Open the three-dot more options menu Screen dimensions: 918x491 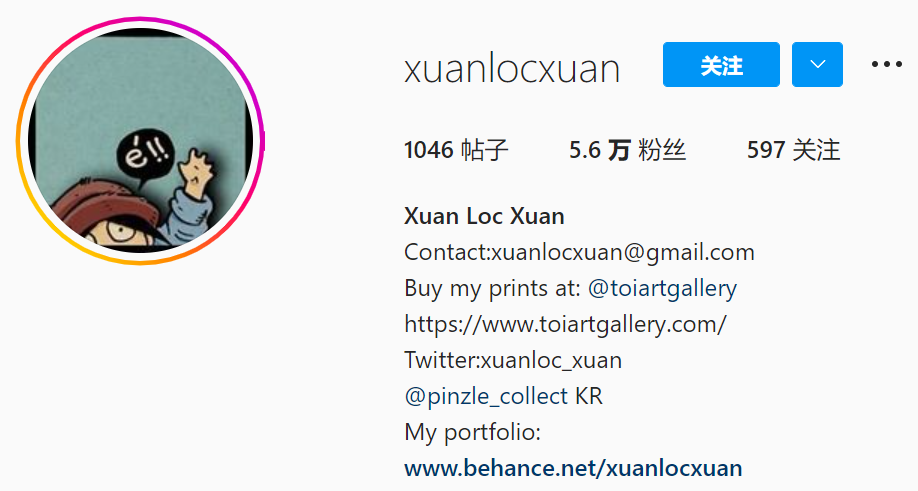[x=886, y=64]
